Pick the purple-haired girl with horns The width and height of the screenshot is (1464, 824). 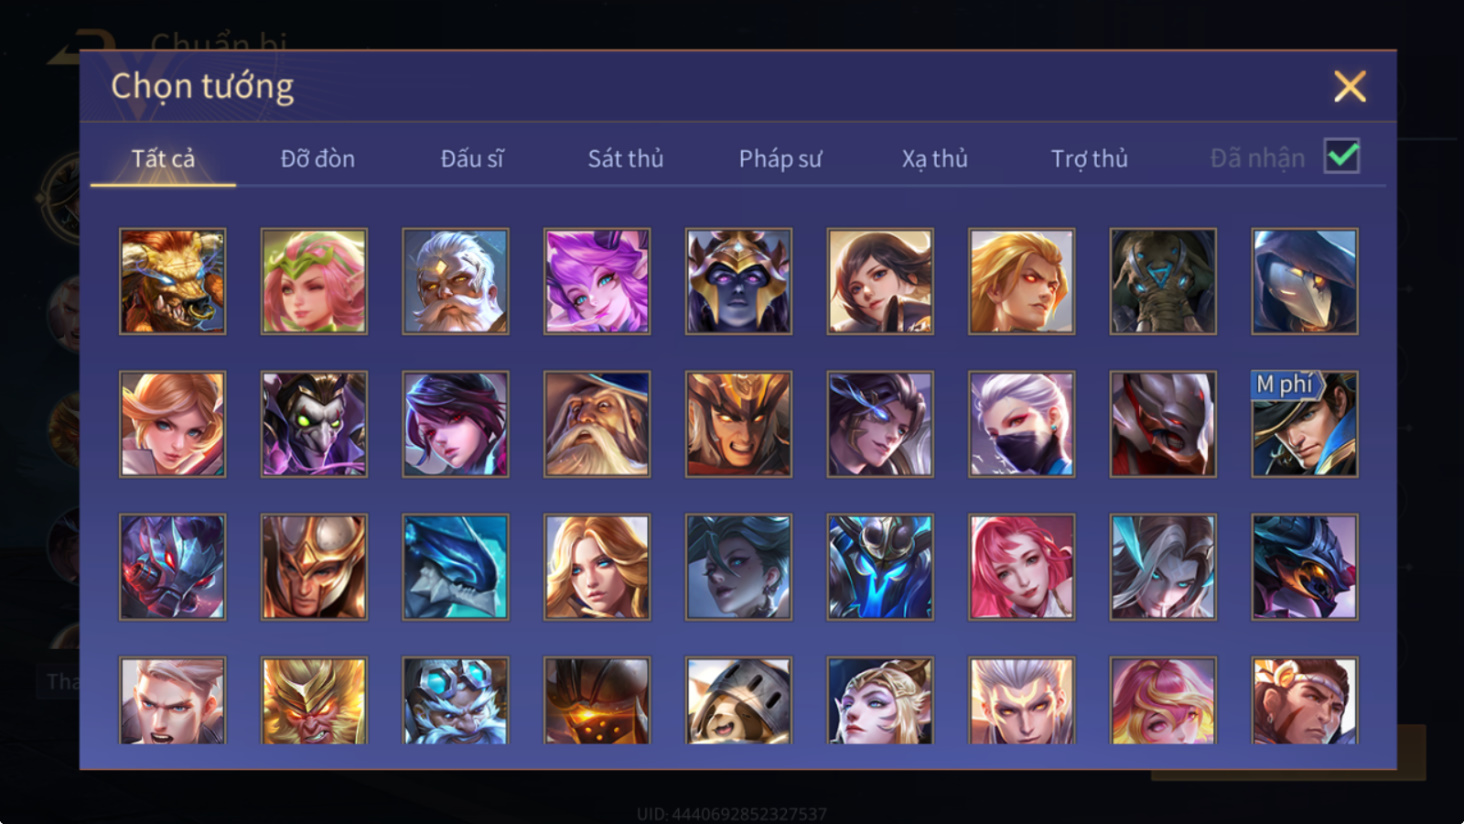click(597, 281)
